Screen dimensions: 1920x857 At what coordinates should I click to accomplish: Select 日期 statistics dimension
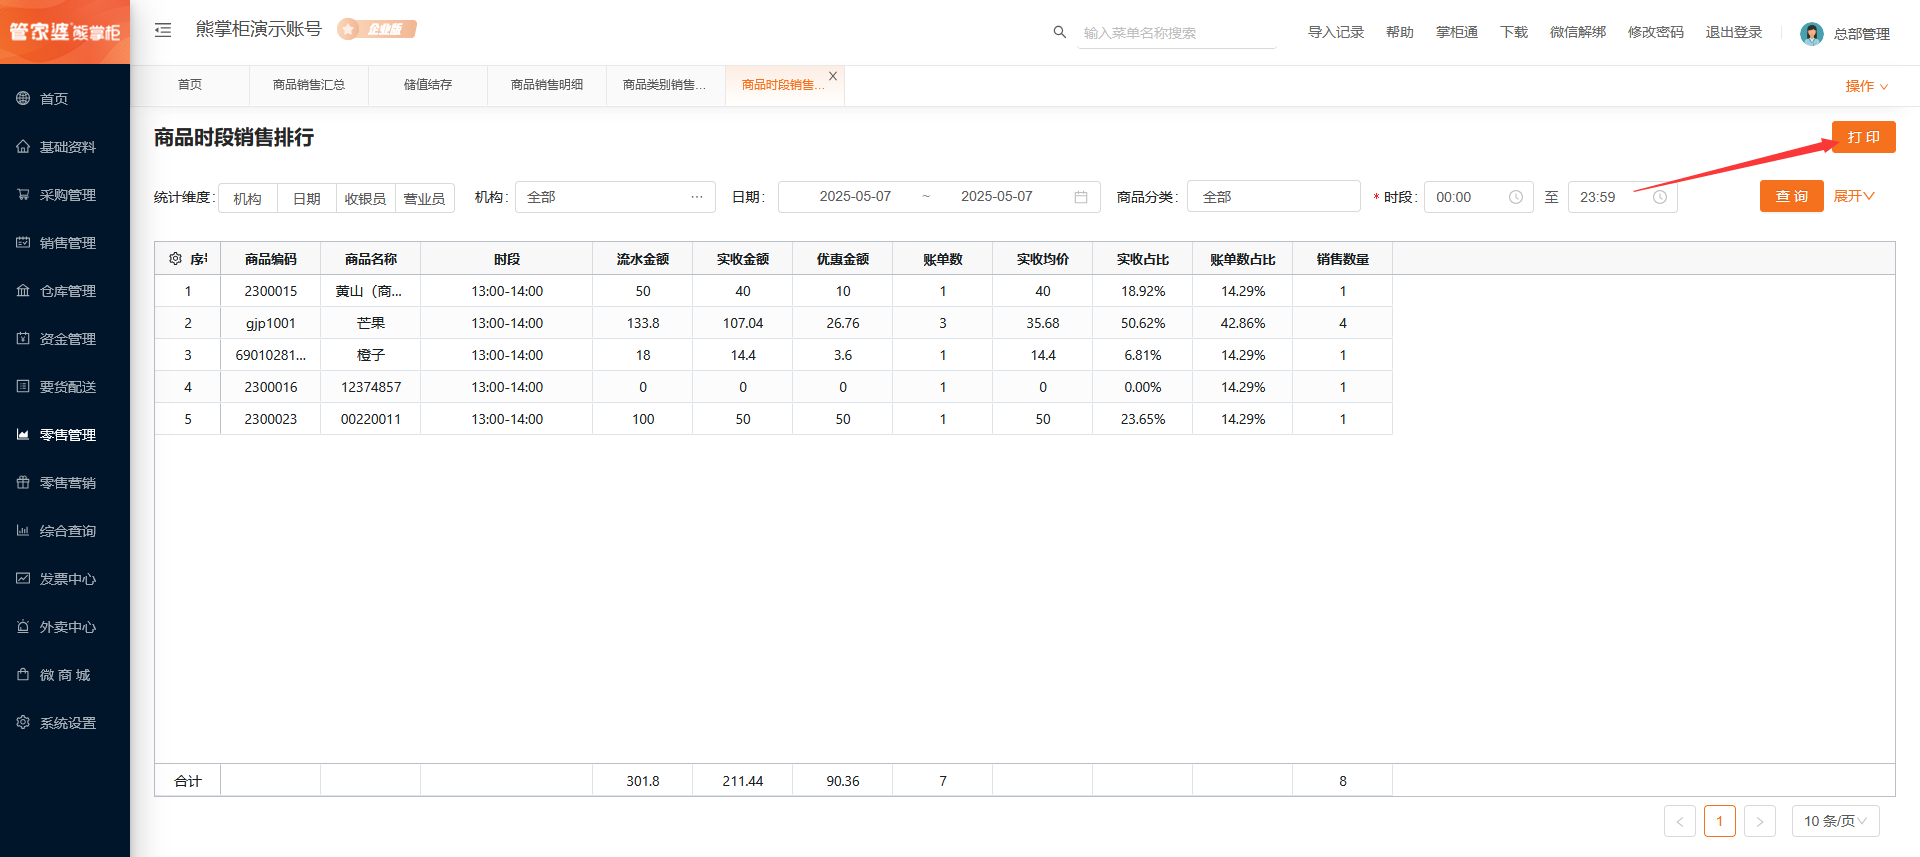coord(307,198)
